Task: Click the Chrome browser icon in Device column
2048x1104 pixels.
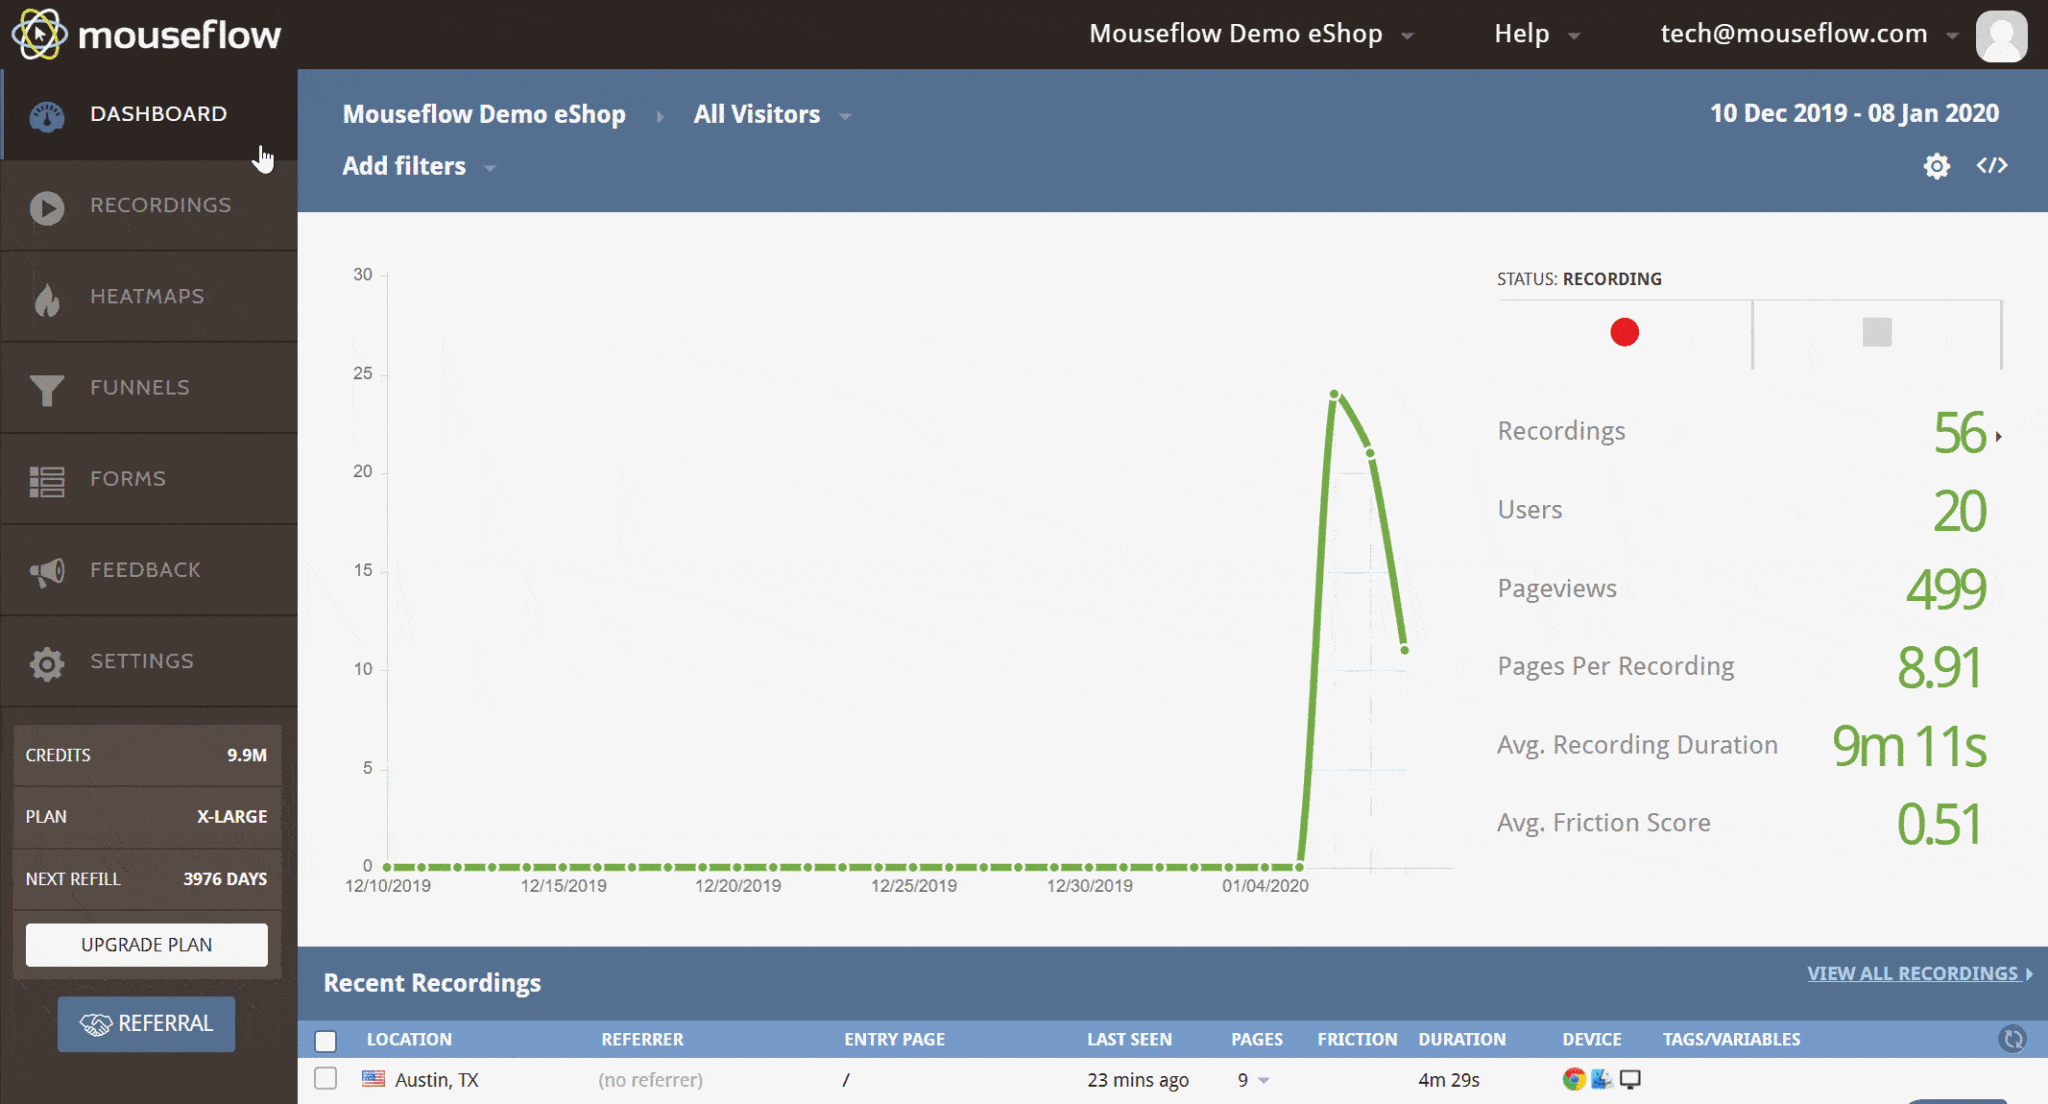Action: click(1574, 1079)
